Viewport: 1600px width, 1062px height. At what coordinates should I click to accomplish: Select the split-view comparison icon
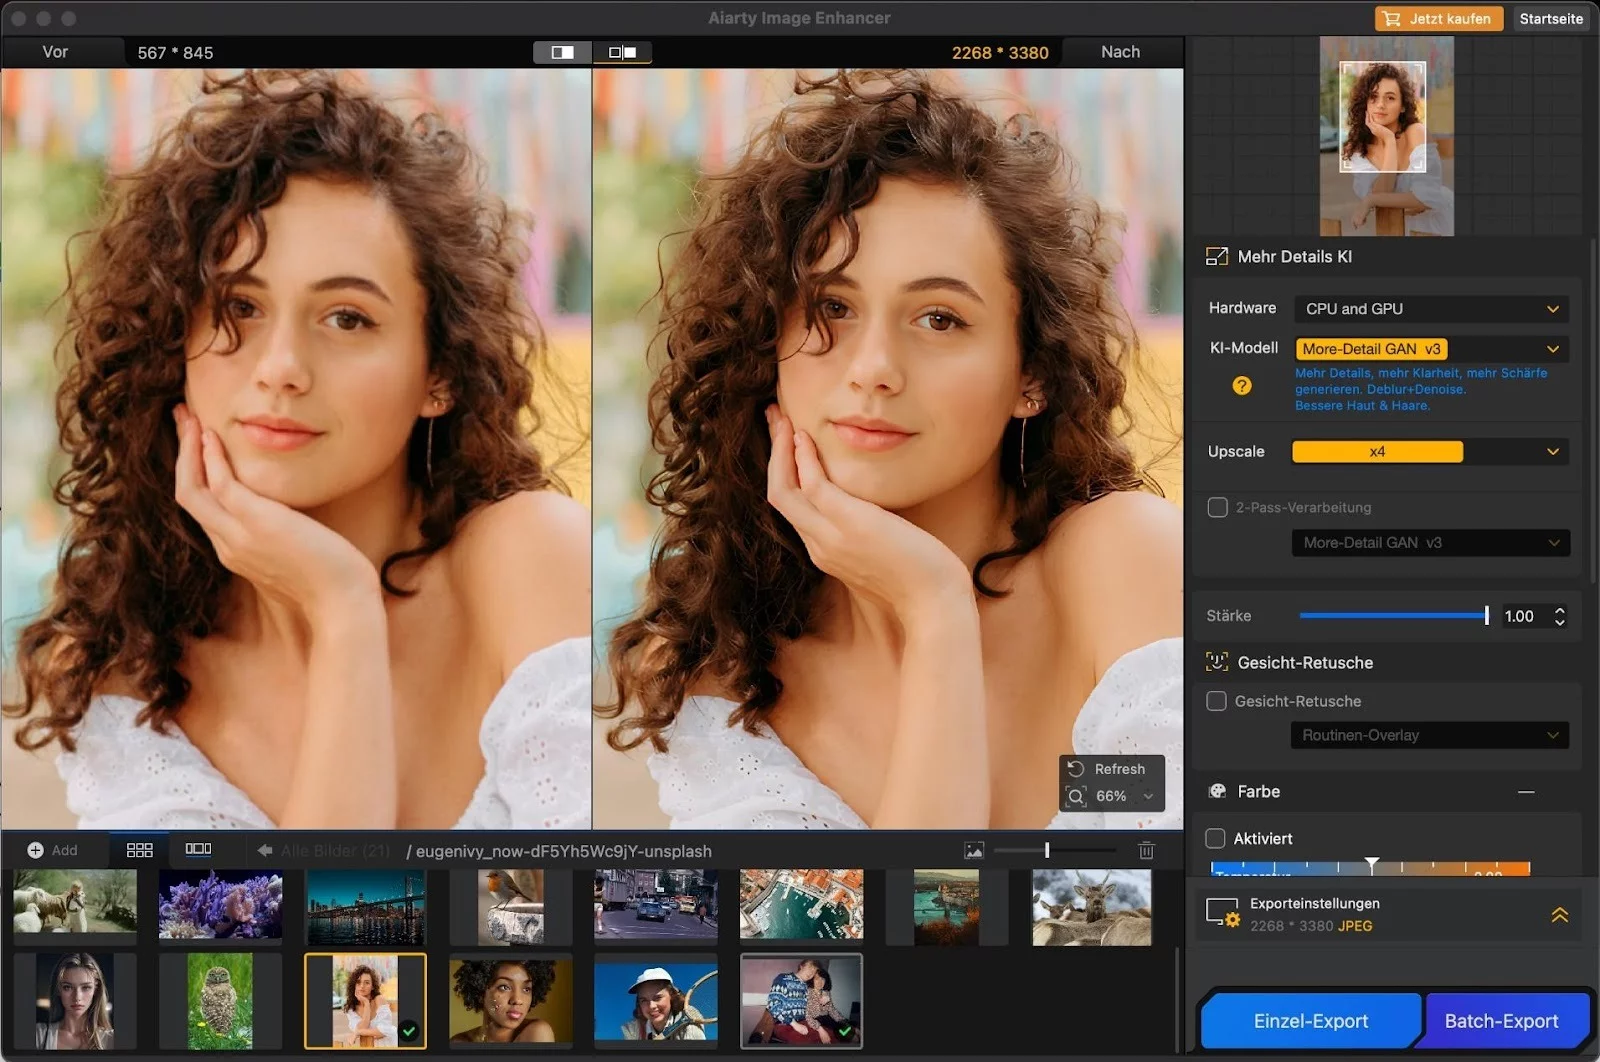tap(563, 52)
